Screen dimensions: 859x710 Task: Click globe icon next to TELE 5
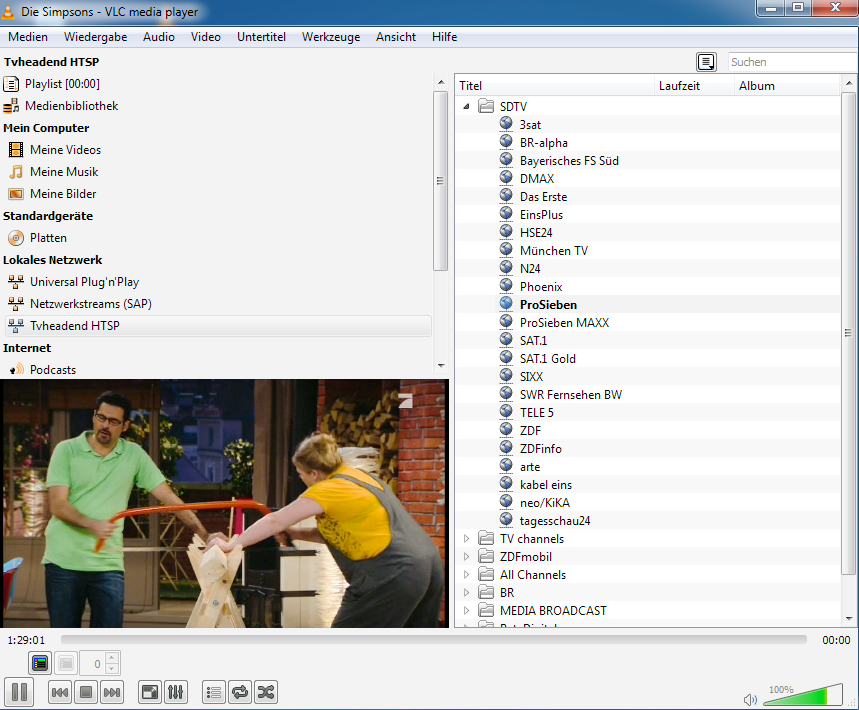coord(506,412)
